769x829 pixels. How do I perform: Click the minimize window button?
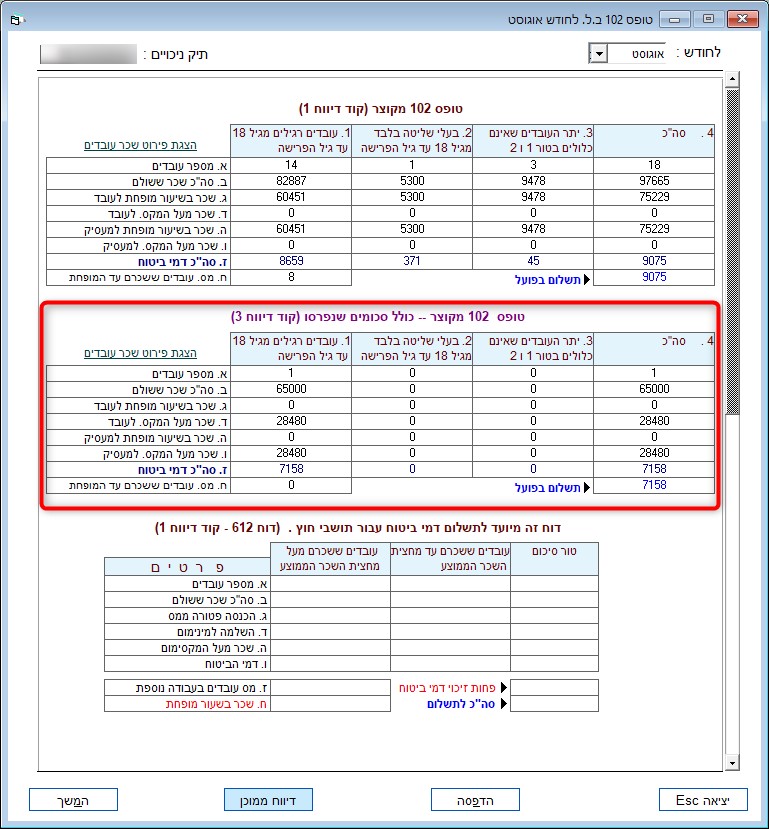tap(675, 20)
